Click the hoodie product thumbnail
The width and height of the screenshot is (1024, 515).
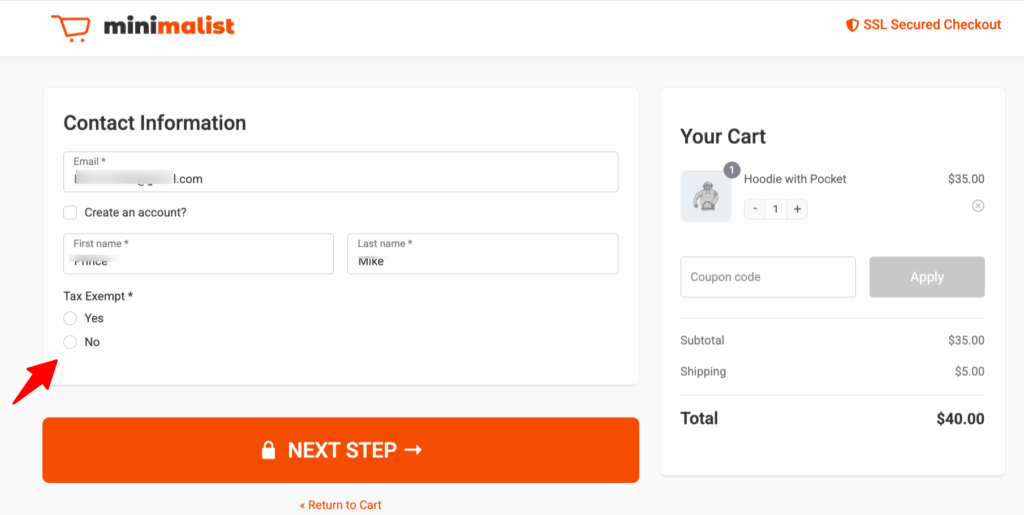pos(706,196)
